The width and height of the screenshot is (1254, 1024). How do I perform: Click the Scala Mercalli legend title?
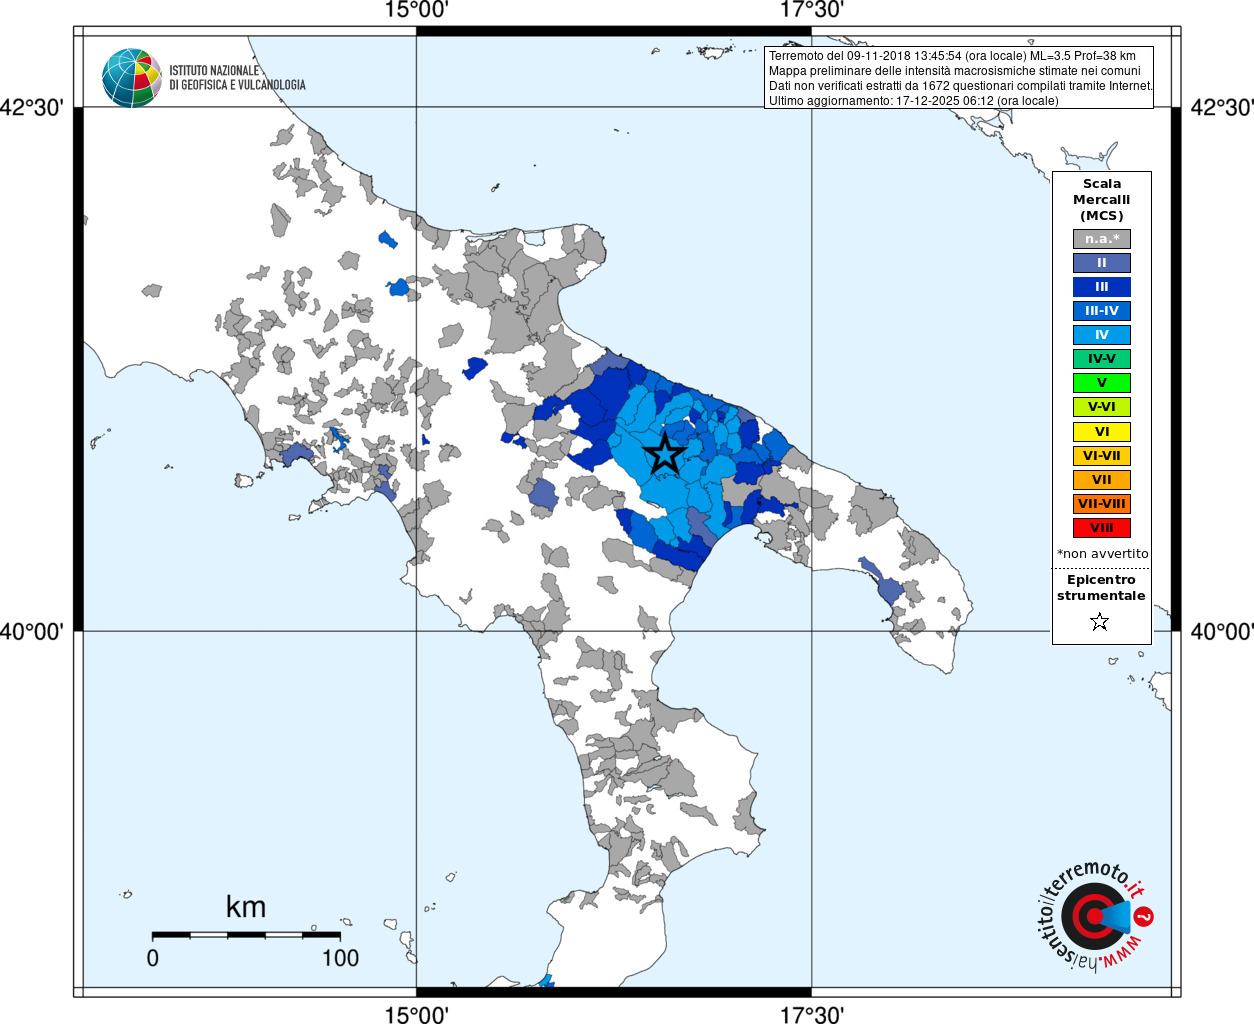(x=1102, y=200)
